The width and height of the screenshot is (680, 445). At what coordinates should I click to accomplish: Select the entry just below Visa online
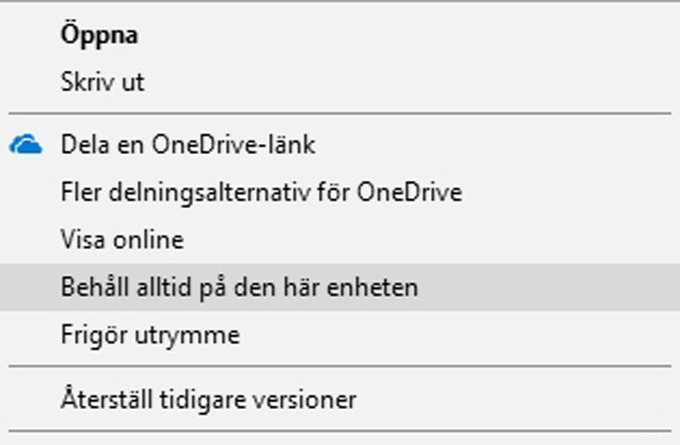(340, 287)
